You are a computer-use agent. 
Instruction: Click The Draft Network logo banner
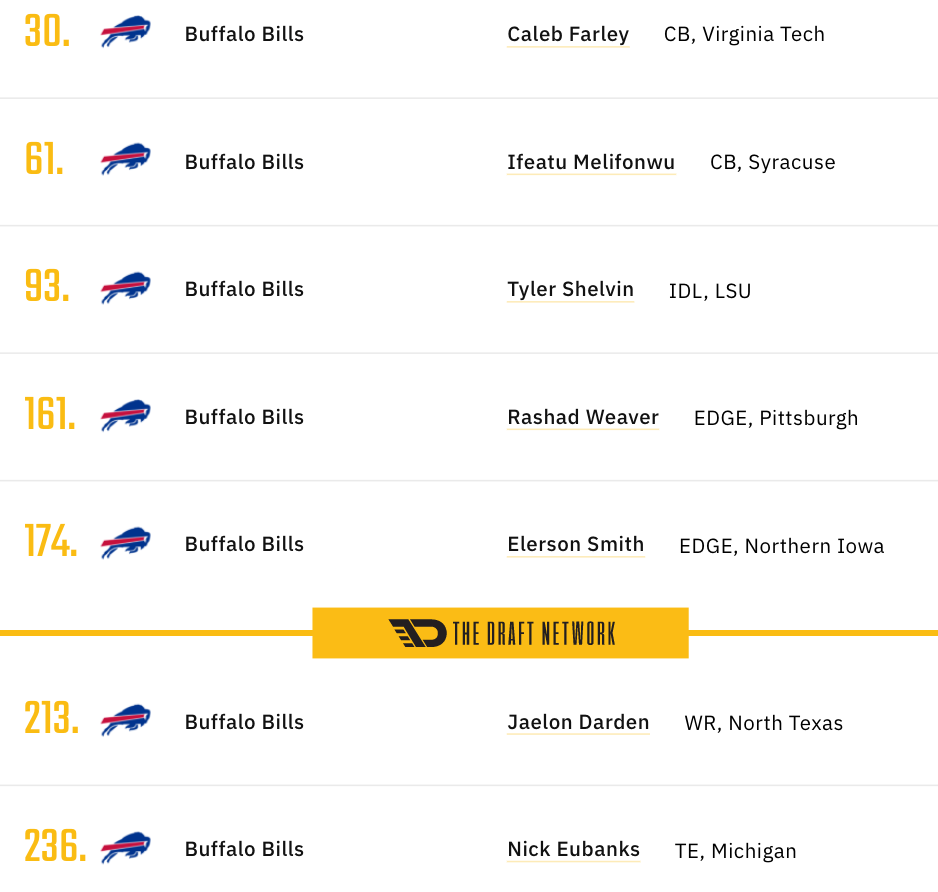tap(500, 633)
